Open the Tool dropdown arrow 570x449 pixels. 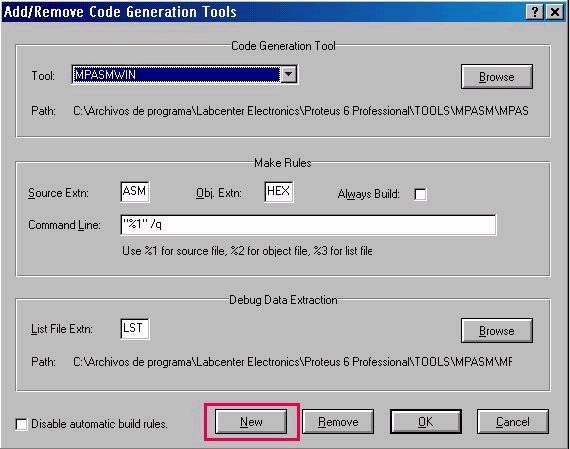(289, 75)
